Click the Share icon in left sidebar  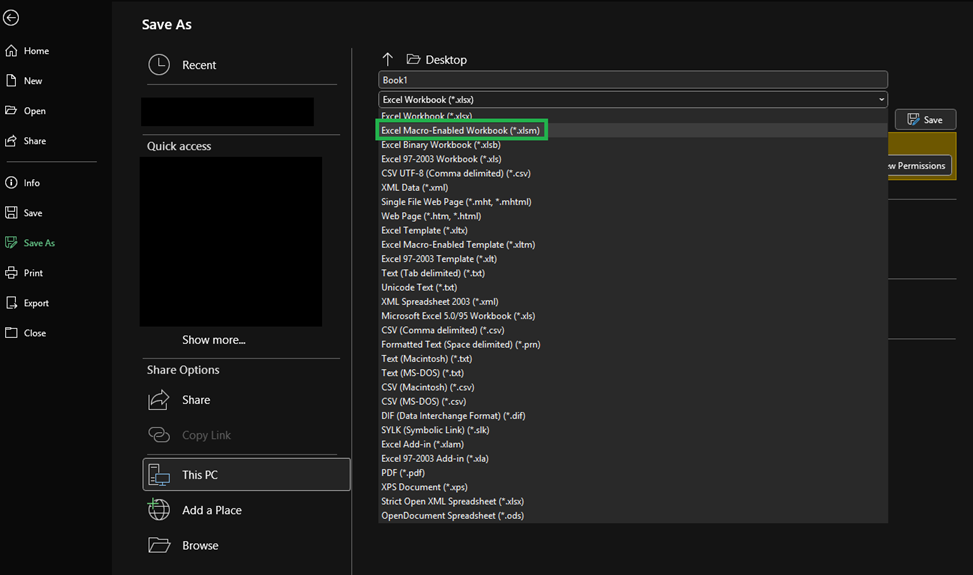click(11, 141)
